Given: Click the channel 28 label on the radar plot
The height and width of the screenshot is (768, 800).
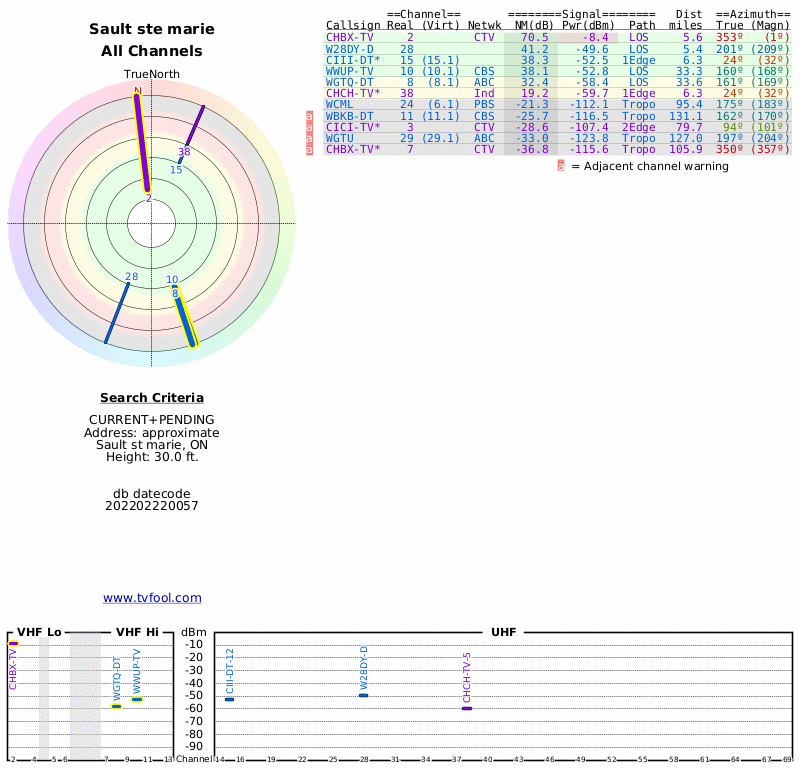Looking at the screenshot, I should pyautogui.click(x=131, y=277).
